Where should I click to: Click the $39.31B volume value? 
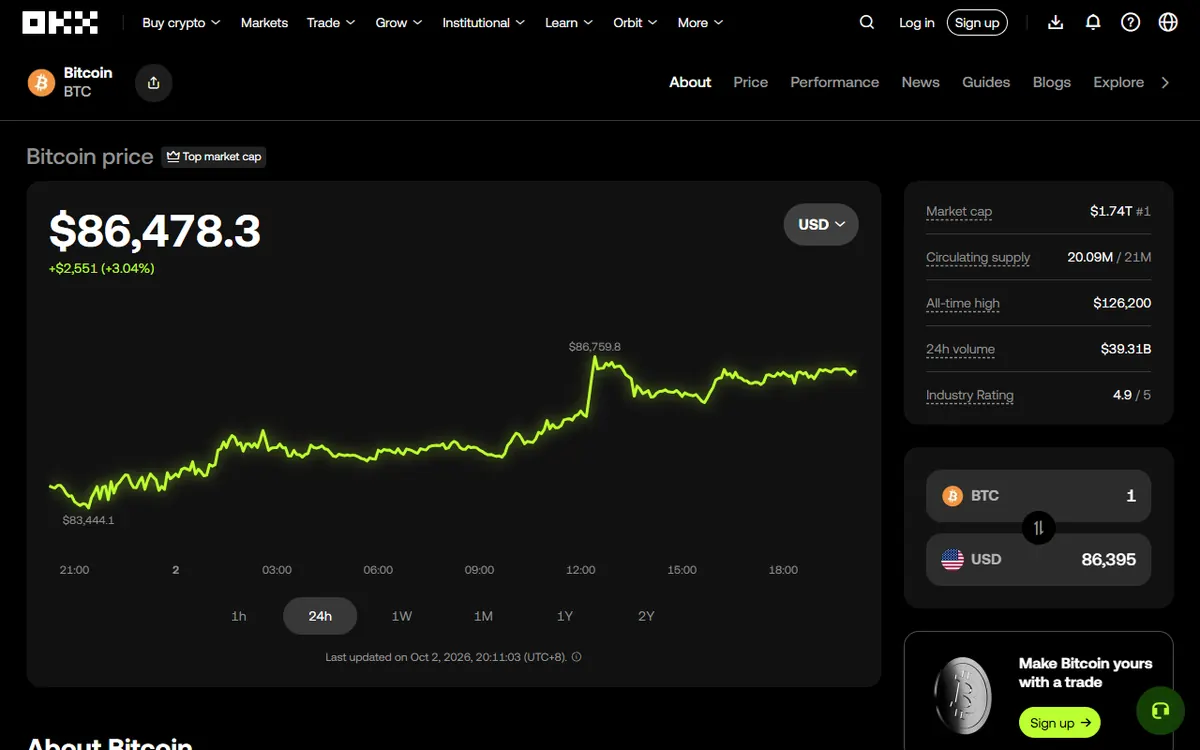click(x=1126, y=349)
